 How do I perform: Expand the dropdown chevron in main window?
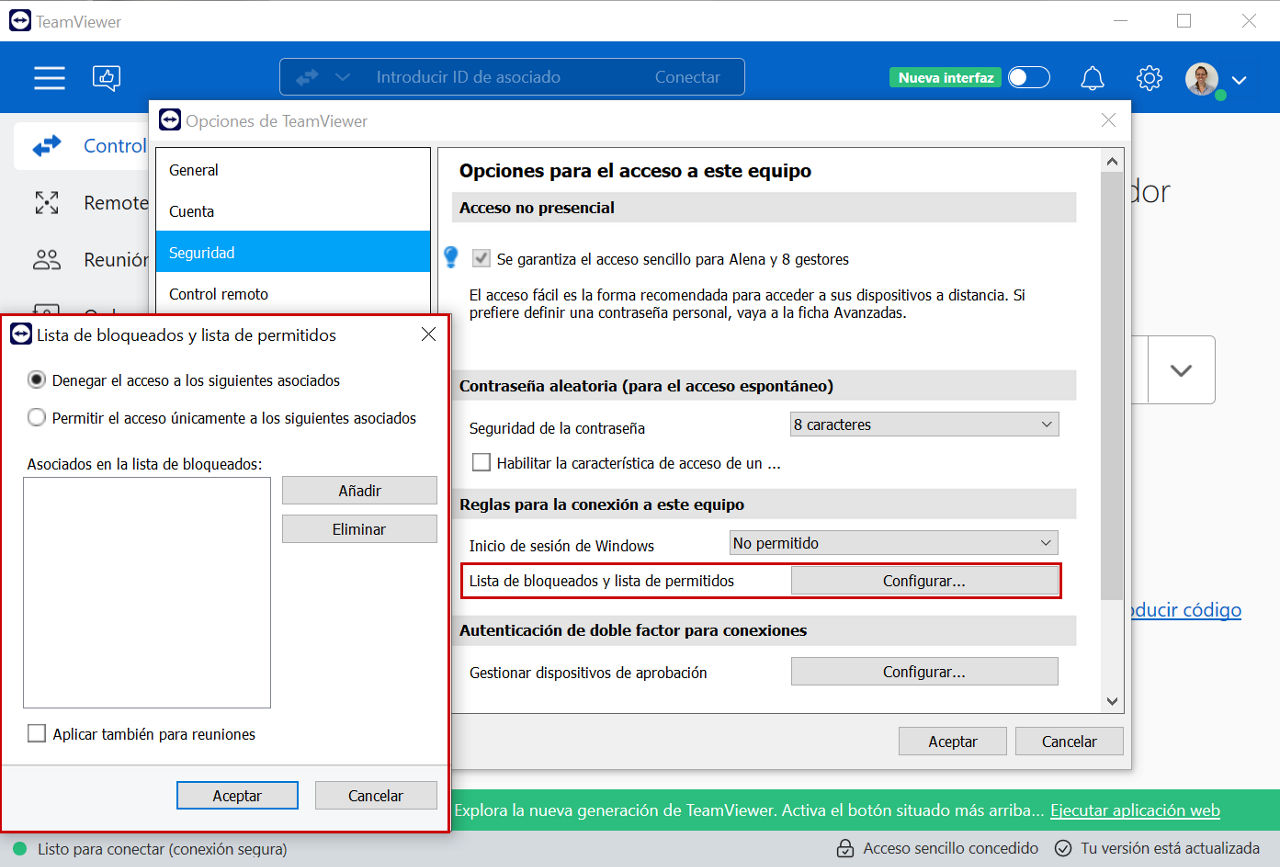coord(1181,370)
